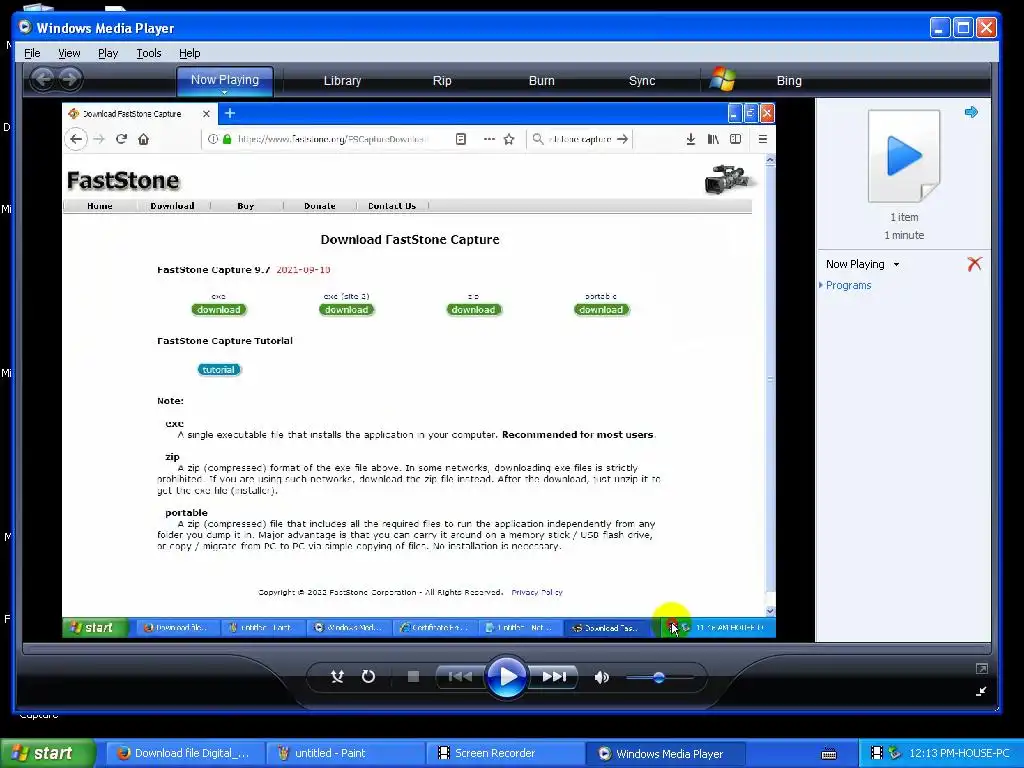
Task: Click the address bar URL in video
Action: (332, 139)
